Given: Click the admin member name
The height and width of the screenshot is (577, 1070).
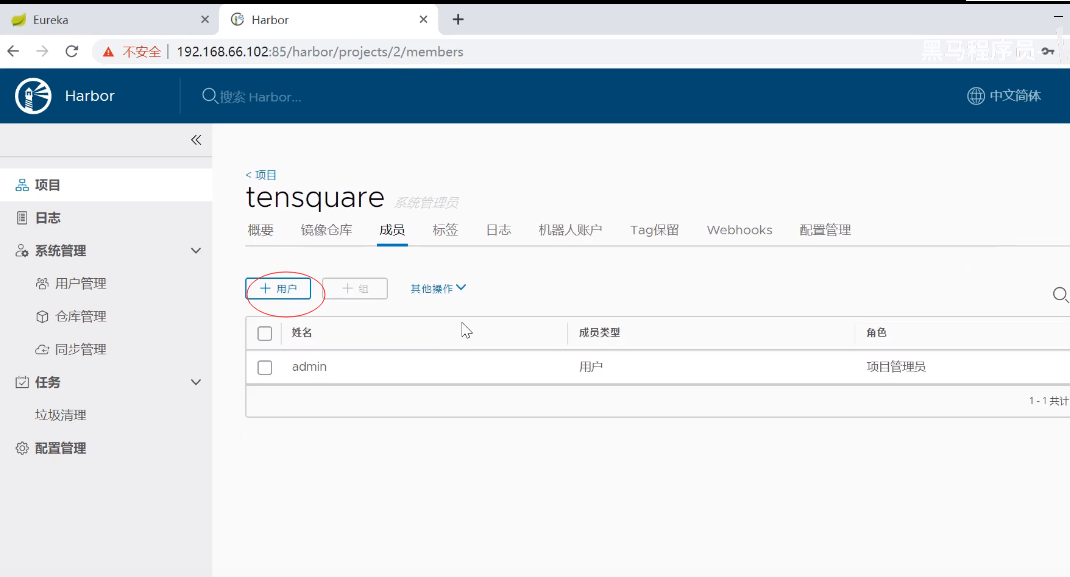Looking at the screenshot, I should tap(309, 367).
